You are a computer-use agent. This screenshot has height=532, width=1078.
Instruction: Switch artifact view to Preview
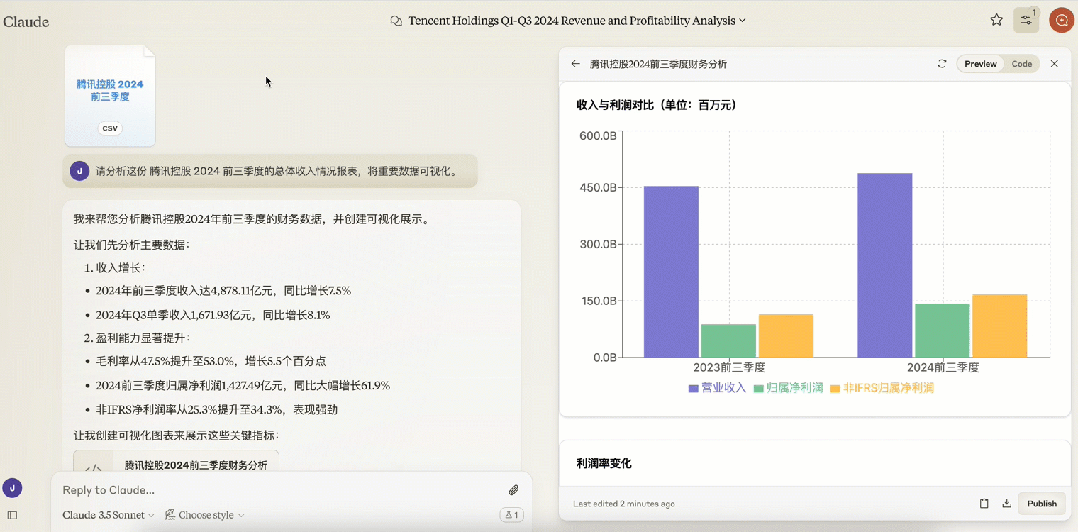980,64
